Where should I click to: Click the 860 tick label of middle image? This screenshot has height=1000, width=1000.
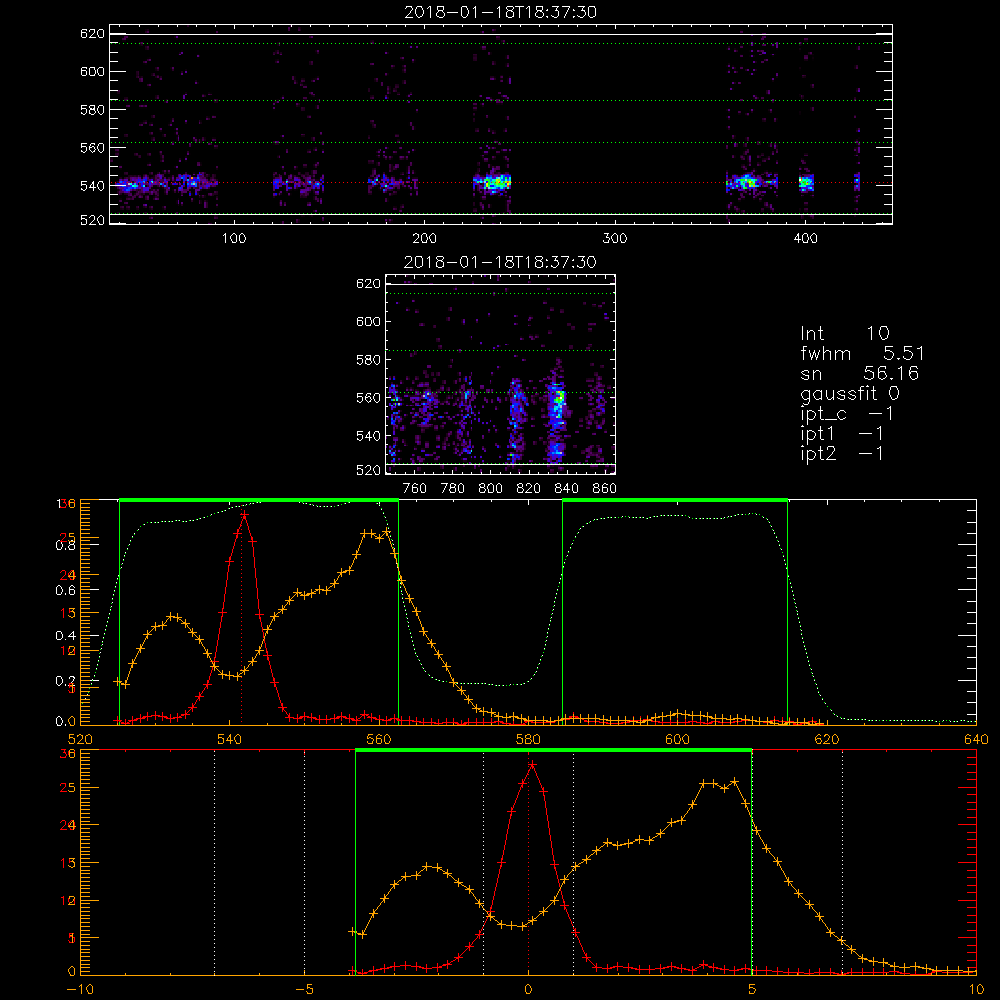click(605, 489)
